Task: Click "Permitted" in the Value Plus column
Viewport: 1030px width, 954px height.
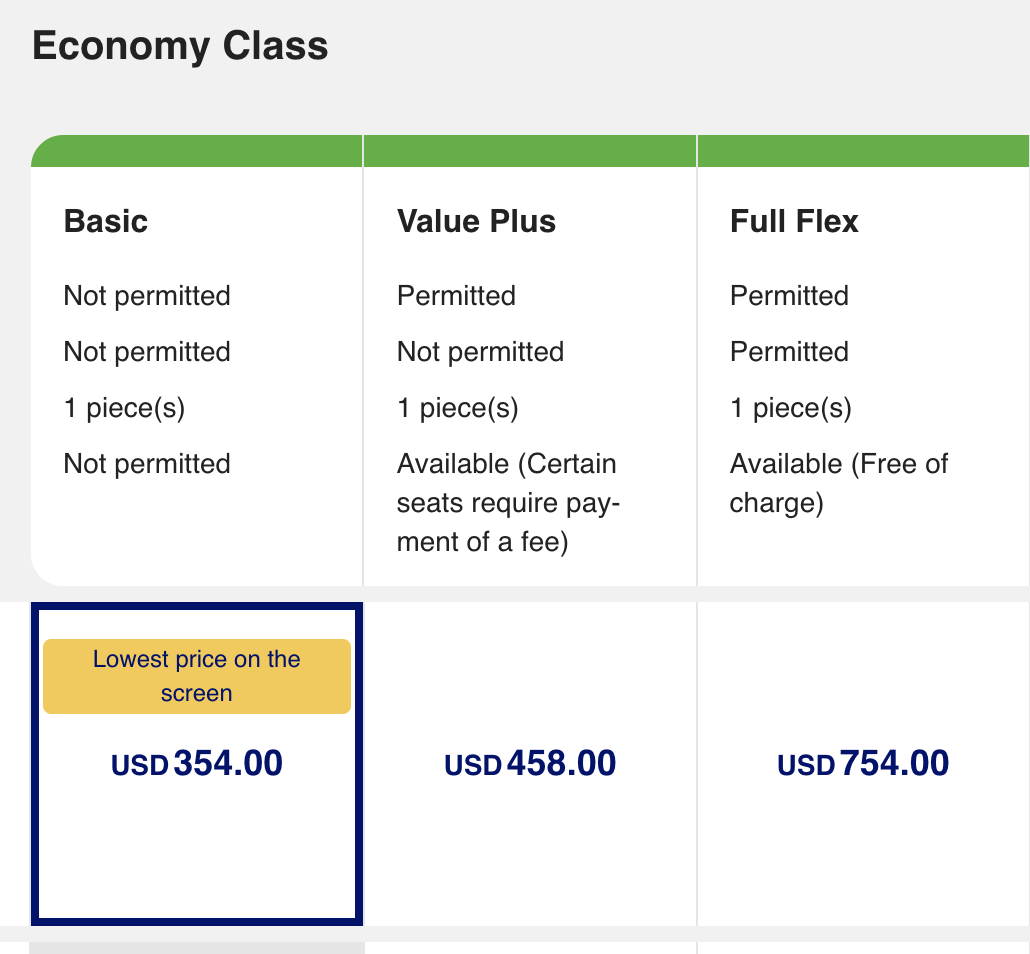Action: point(456,296)
